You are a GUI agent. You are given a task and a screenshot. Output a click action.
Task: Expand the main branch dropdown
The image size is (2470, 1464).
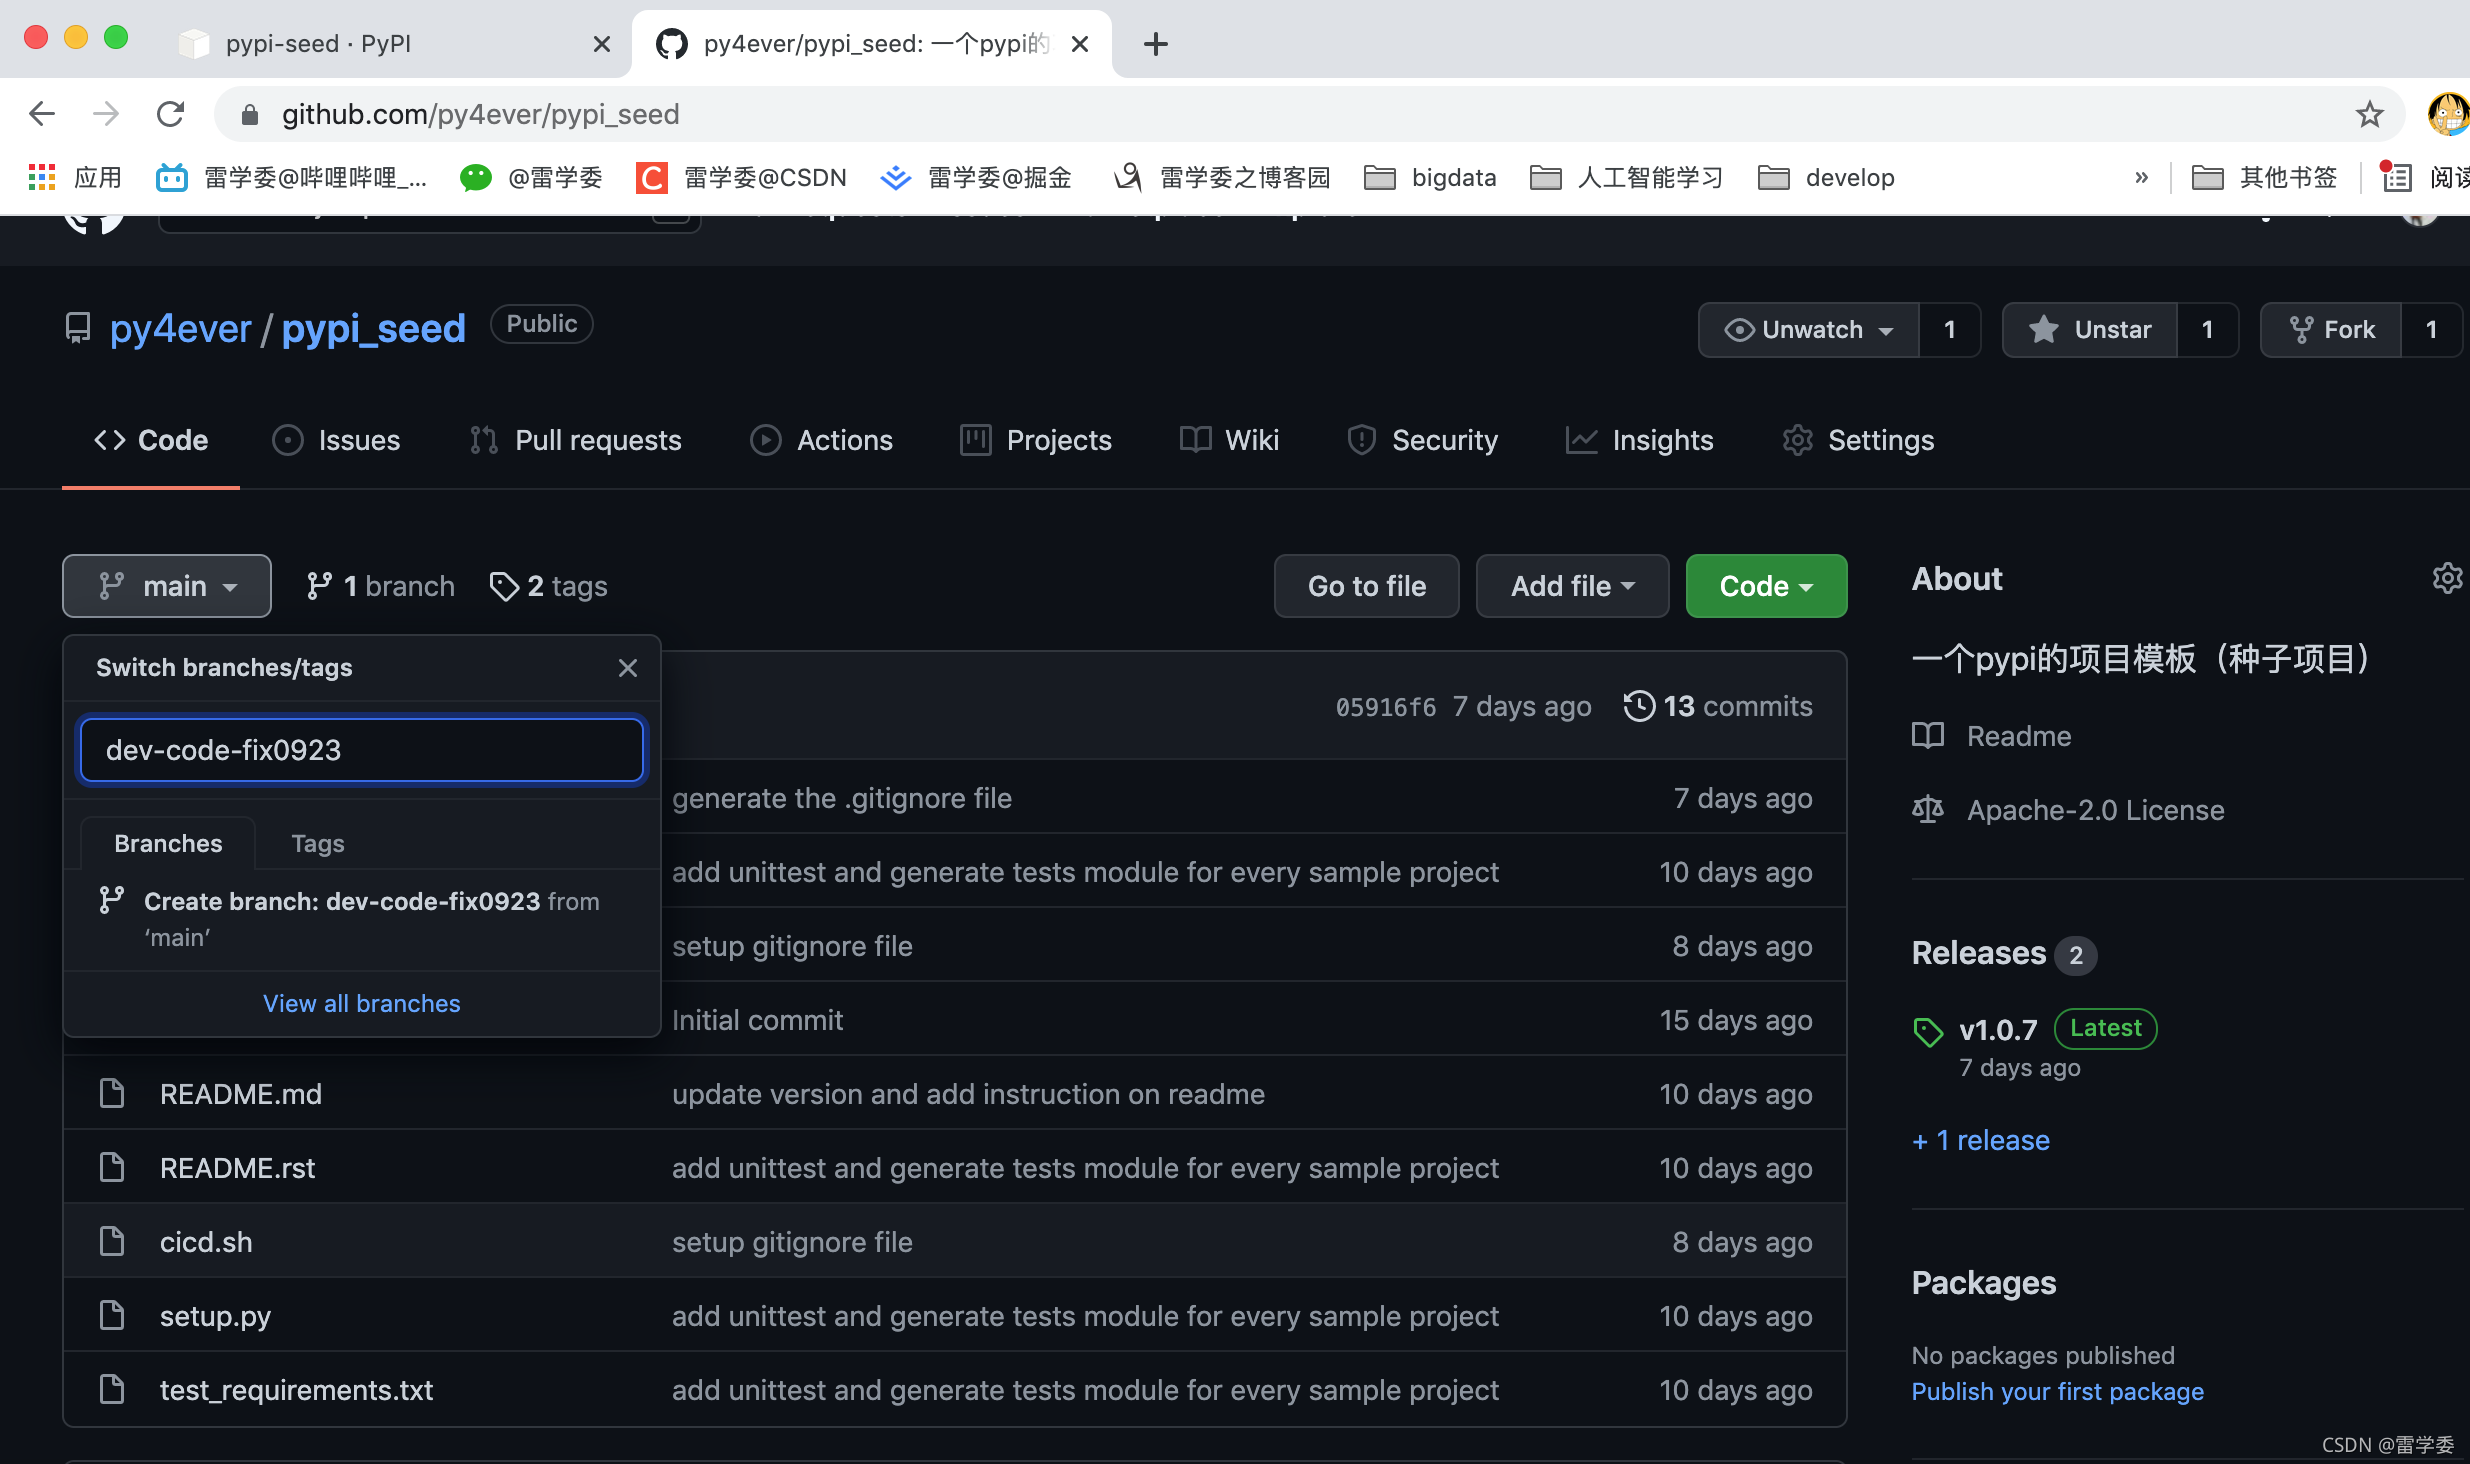point(167,586)
